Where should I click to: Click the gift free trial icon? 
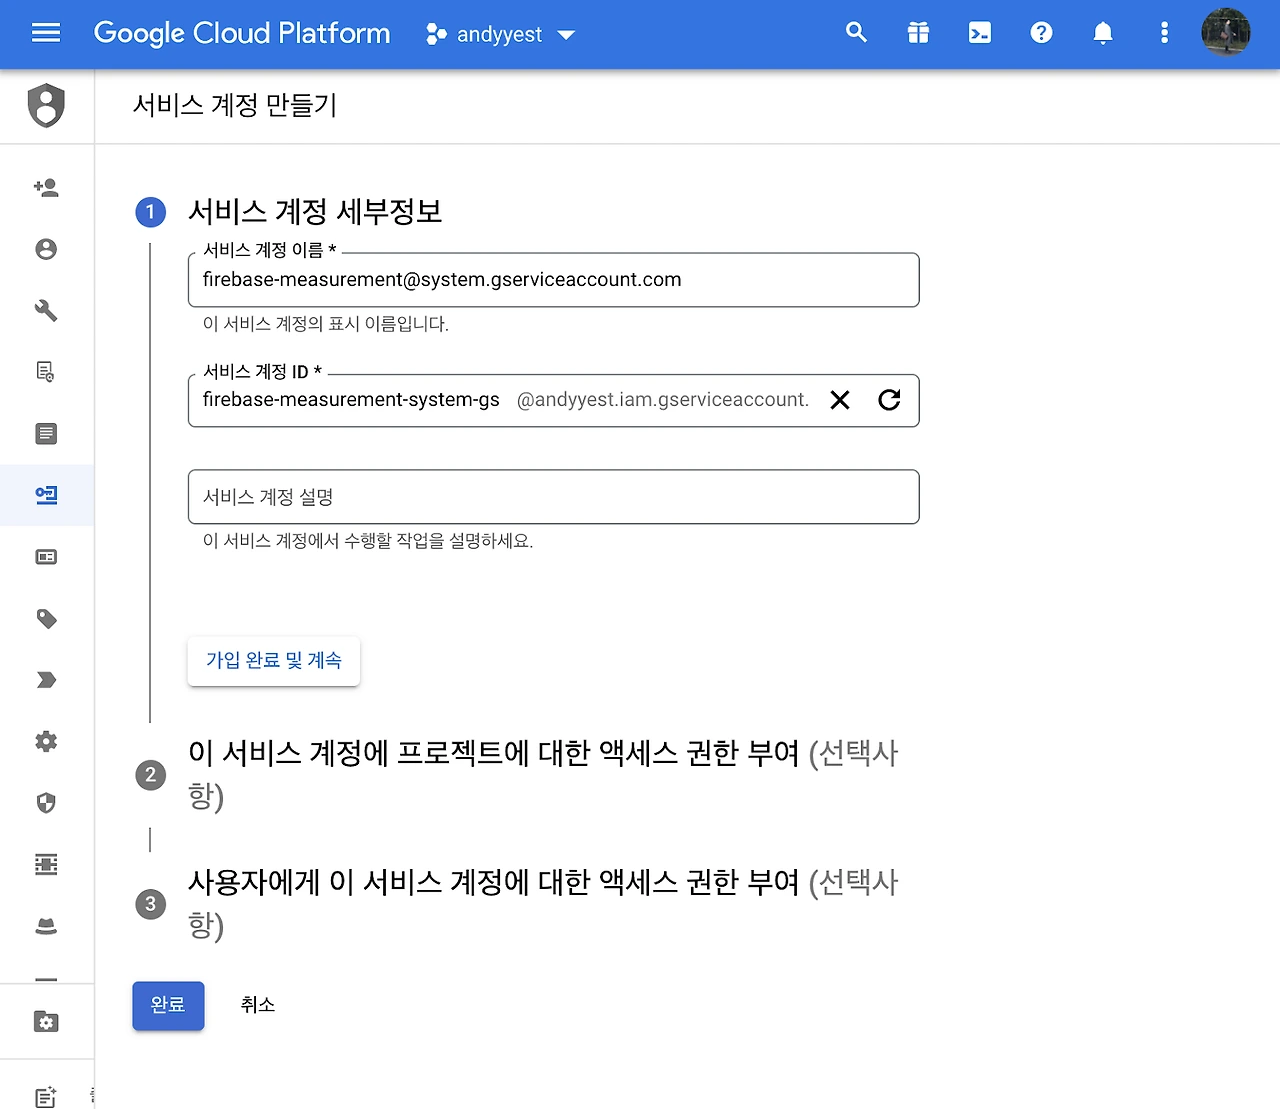918,33
